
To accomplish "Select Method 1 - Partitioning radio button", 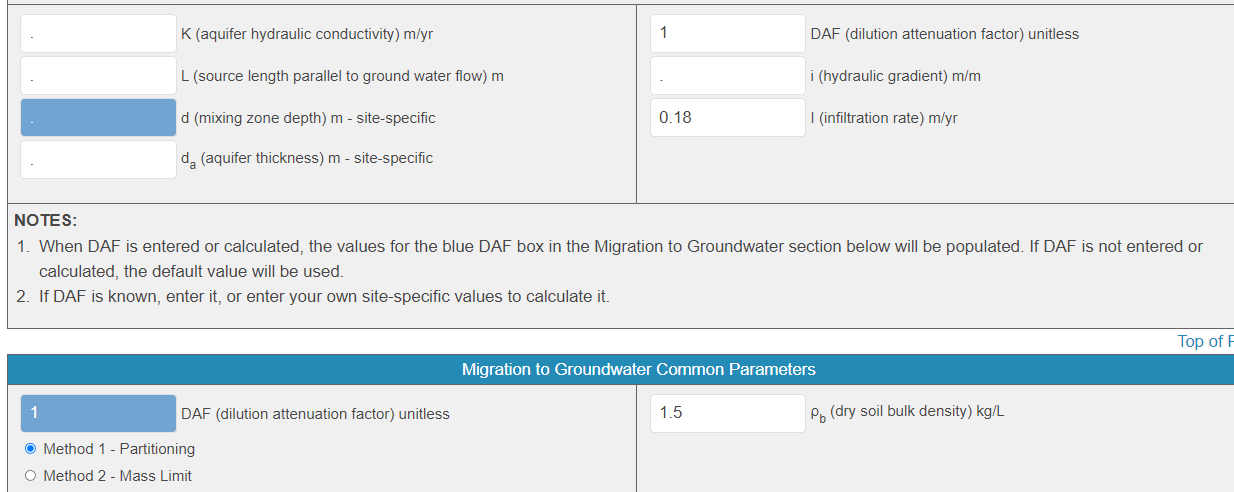I will click(30, 449).
